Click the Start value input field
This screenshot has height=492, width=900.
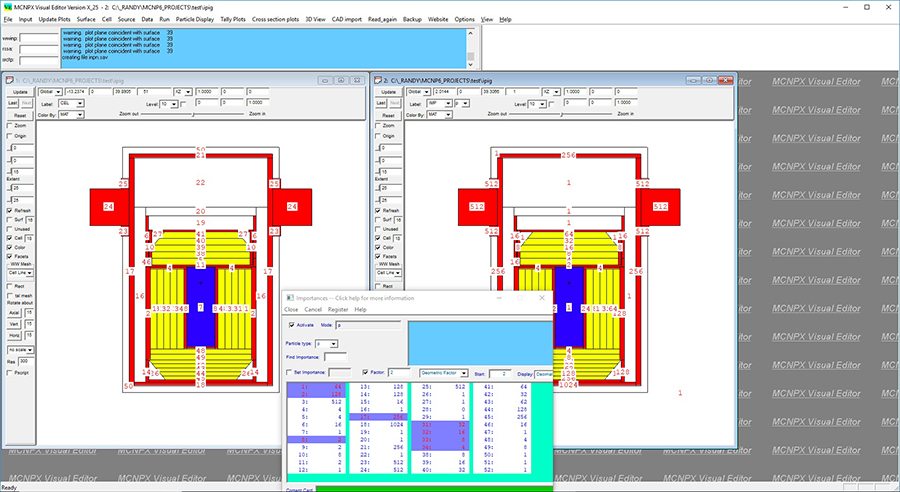tap(500, 374)
